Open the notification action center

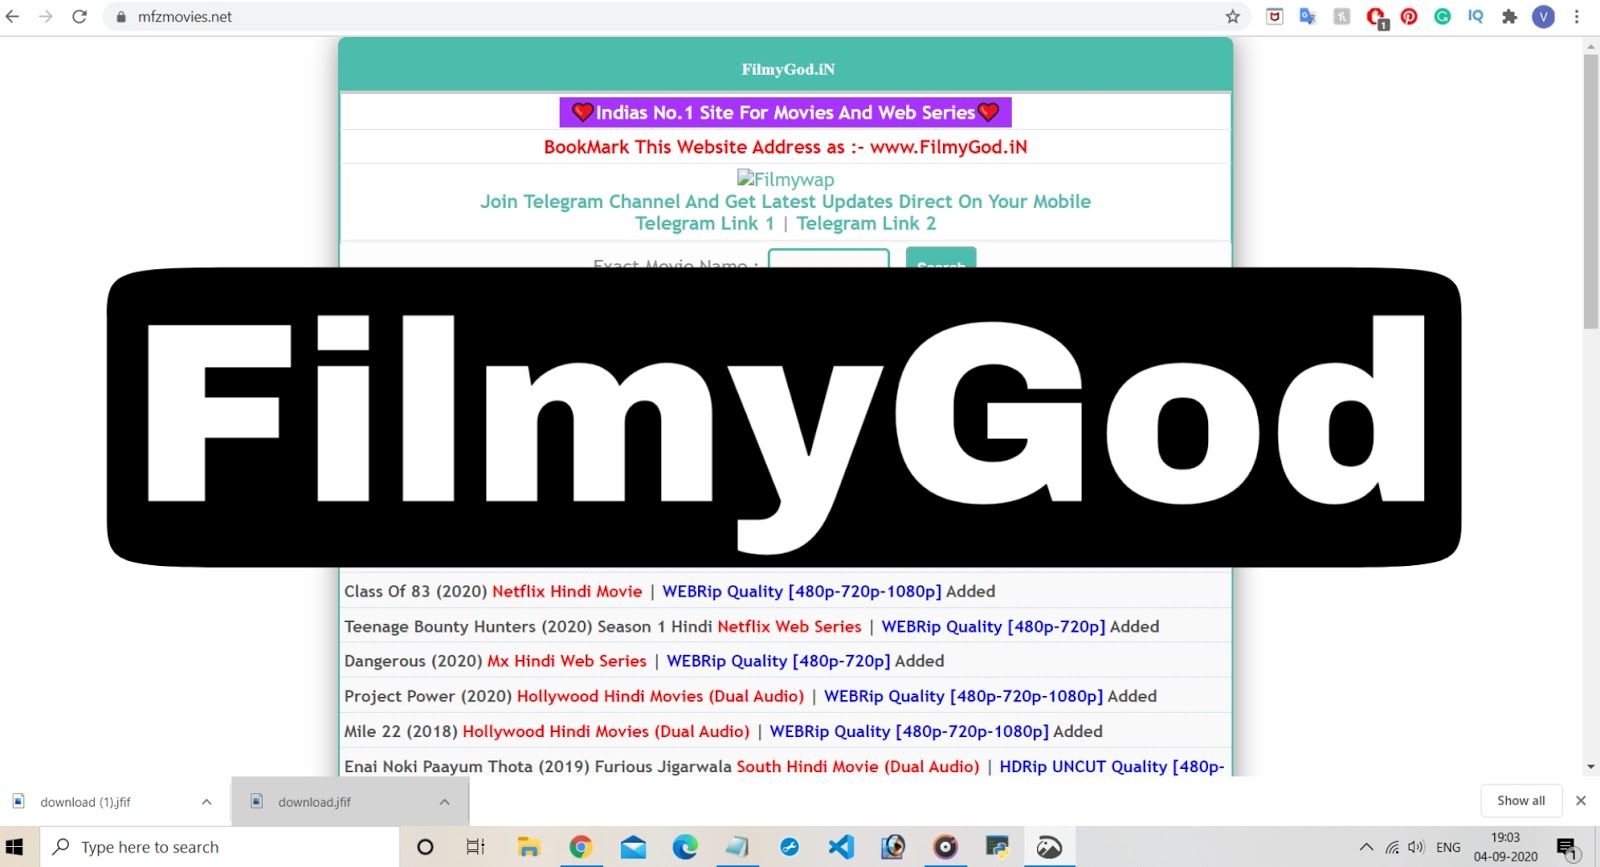[x=1568, y=848]
